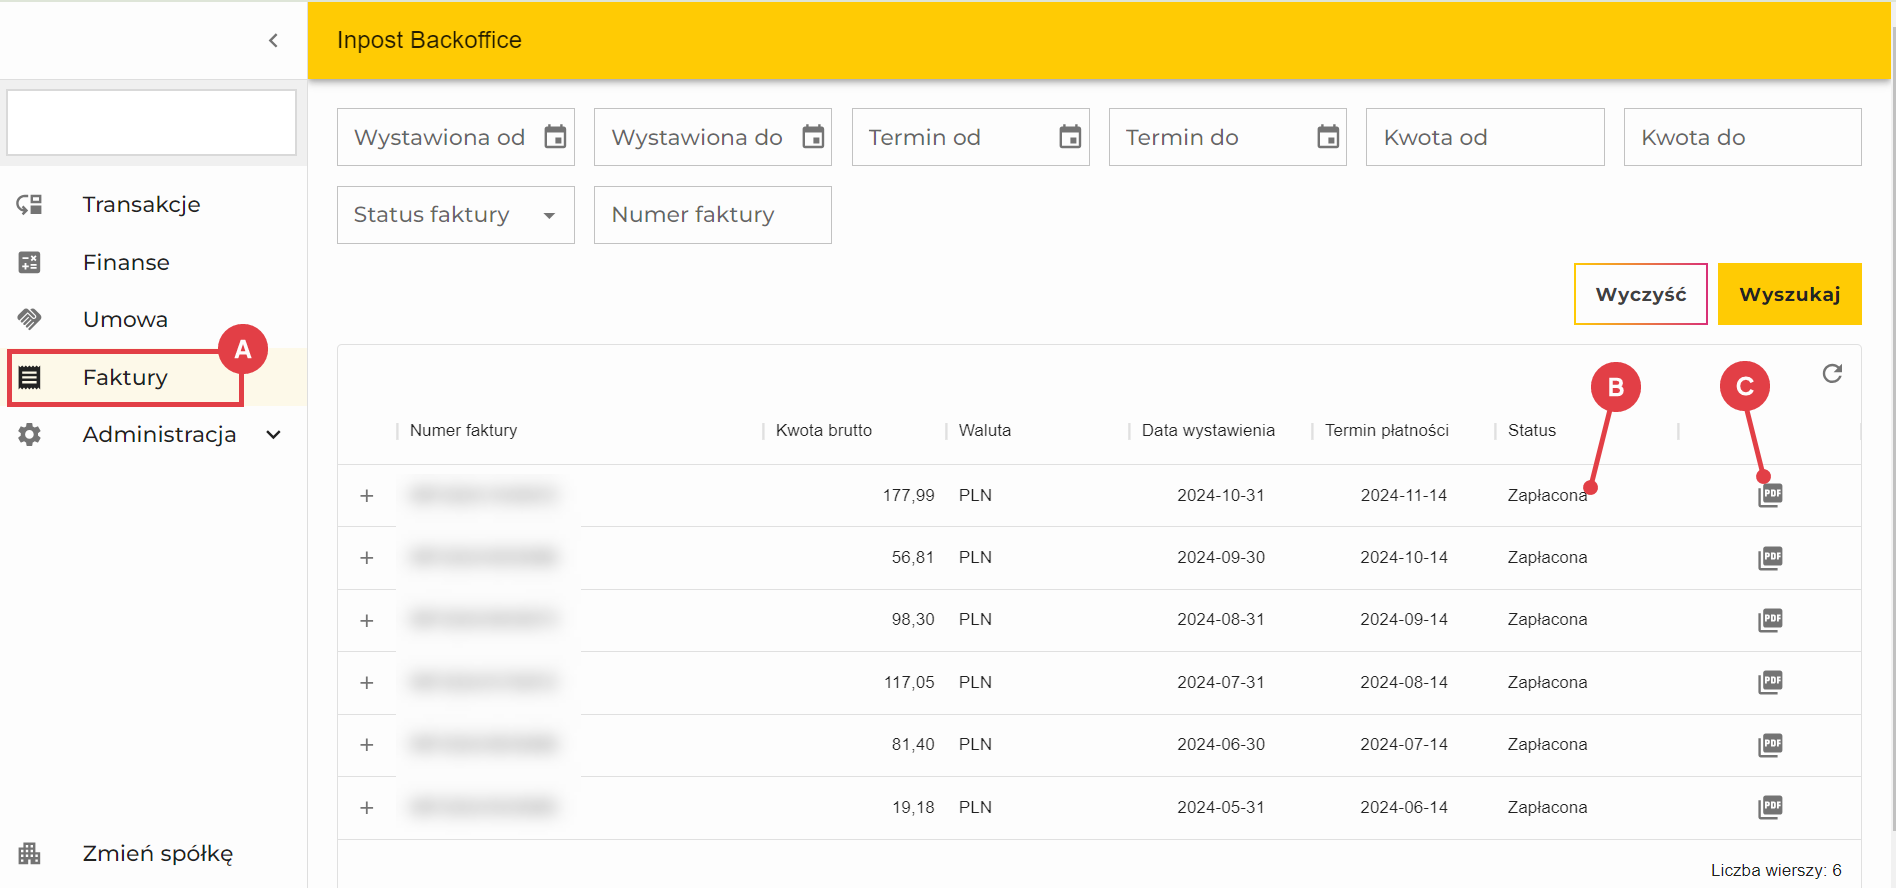
Task: Click the Zmień spółkę building icon
Action: click(30, 853)
